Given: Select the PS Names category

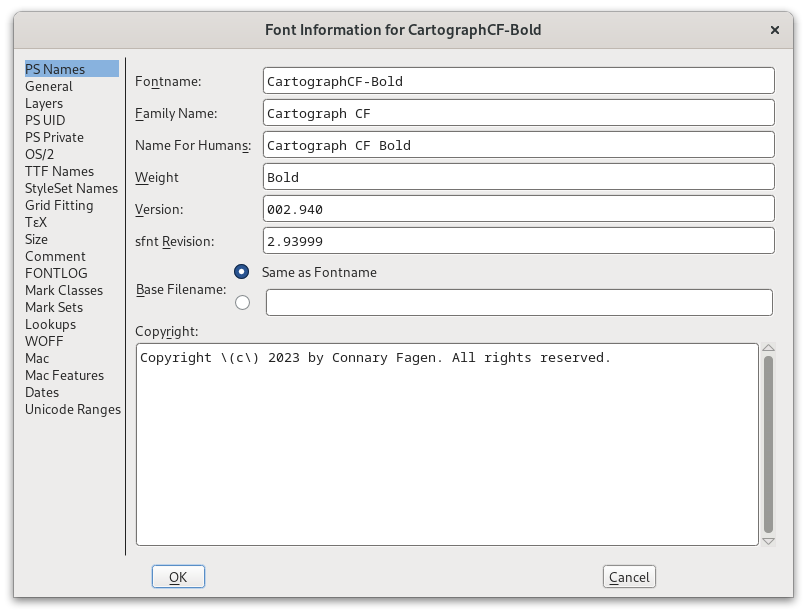Looking at the screenshot, I should point(53,68).
